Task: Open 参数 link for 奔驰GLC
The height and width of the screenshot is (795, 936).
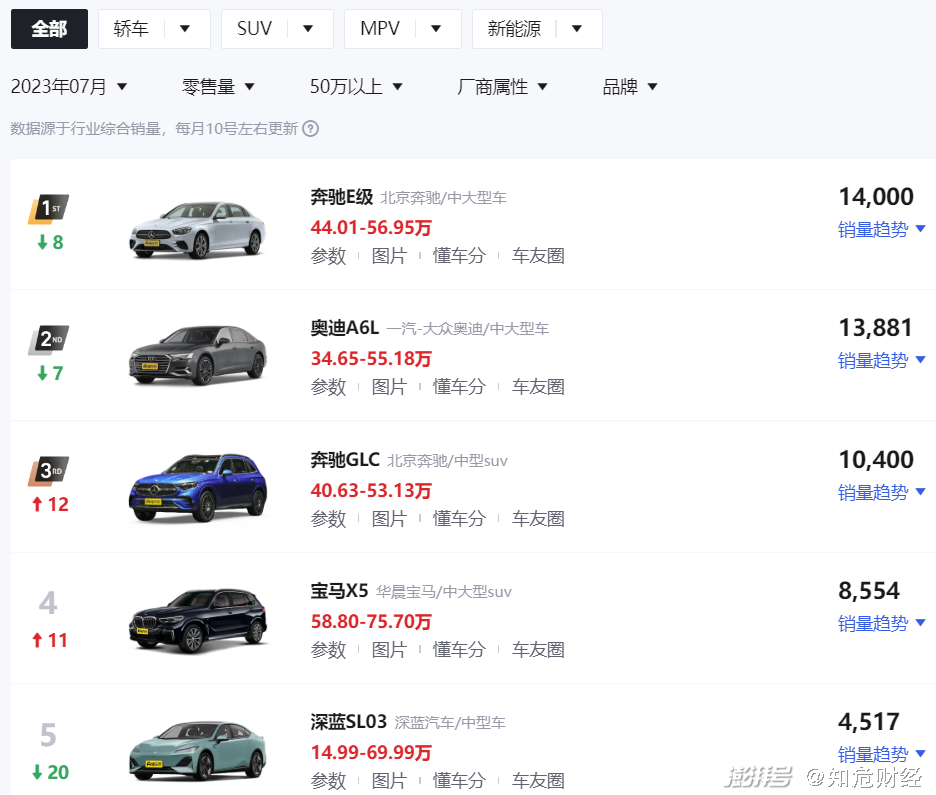Action: point(328,518)
